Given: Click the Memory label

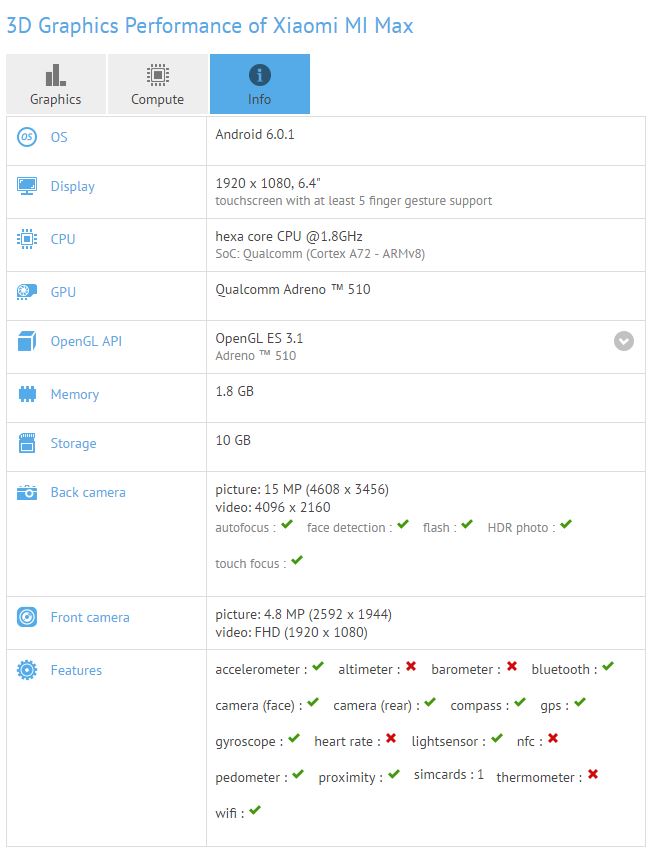Looking at the screenshot, I should tap(75, 394).
